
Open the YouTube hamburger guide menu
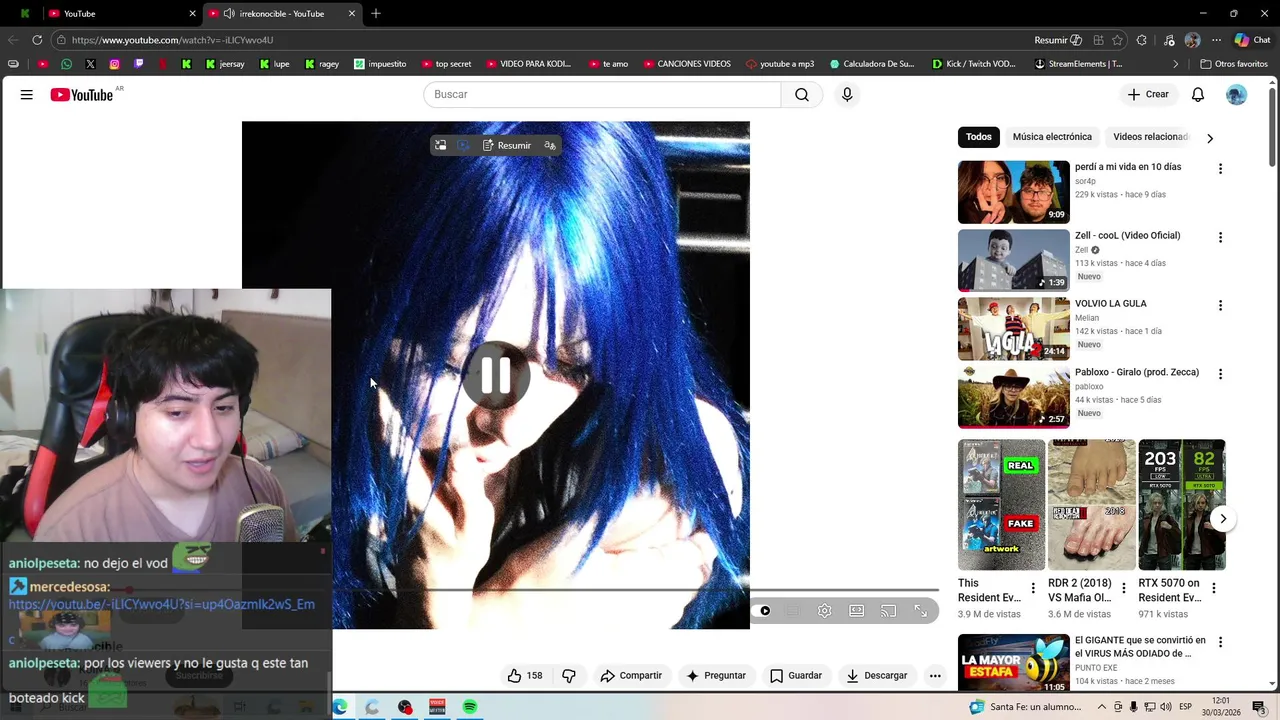pos(27,95)
